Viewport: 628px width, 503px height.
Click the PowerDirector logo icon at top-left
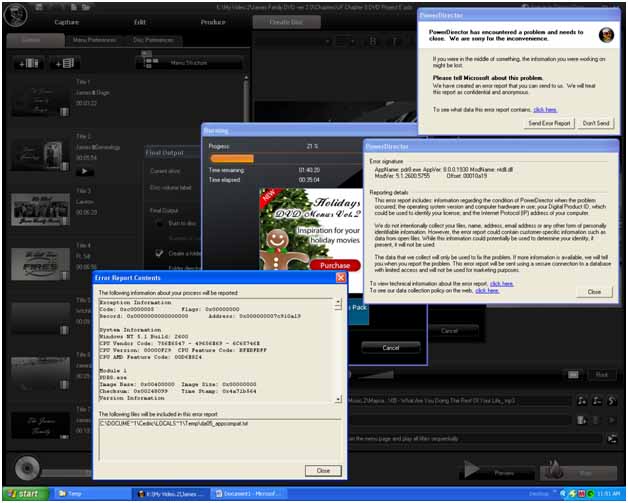click(x=16, y=14)
